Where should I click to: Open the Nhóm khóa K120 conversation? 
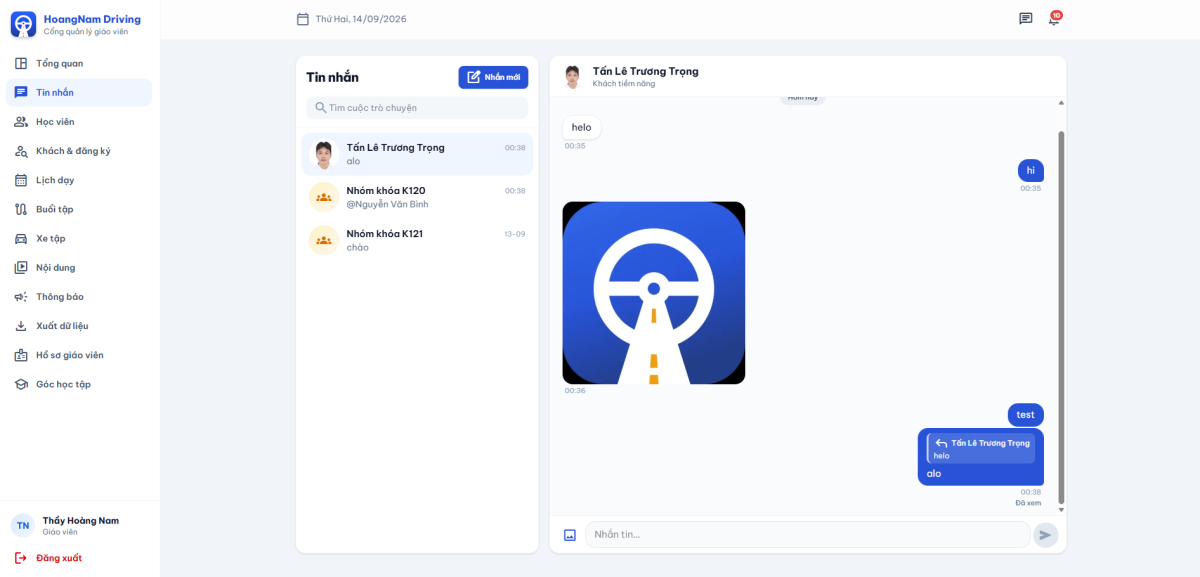coord(417,197)
